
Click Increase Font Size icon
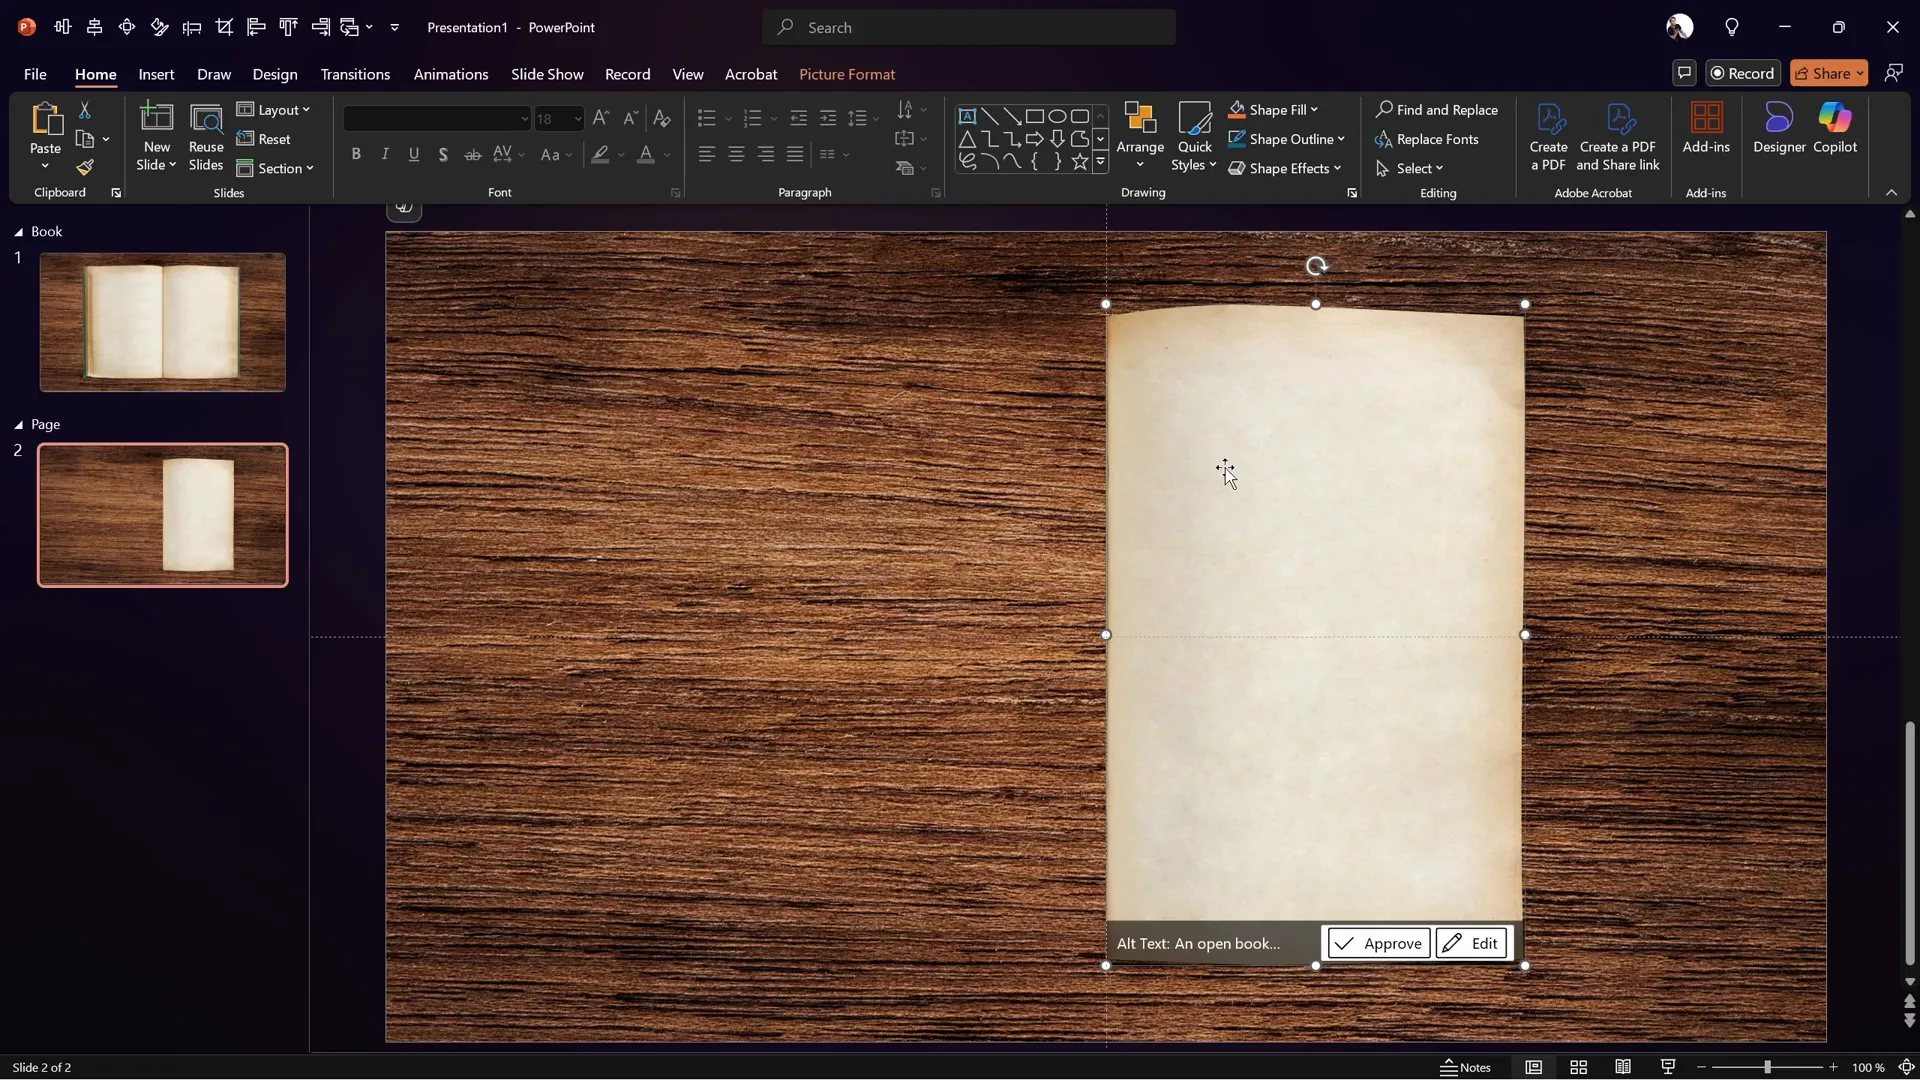pos(600,118)
